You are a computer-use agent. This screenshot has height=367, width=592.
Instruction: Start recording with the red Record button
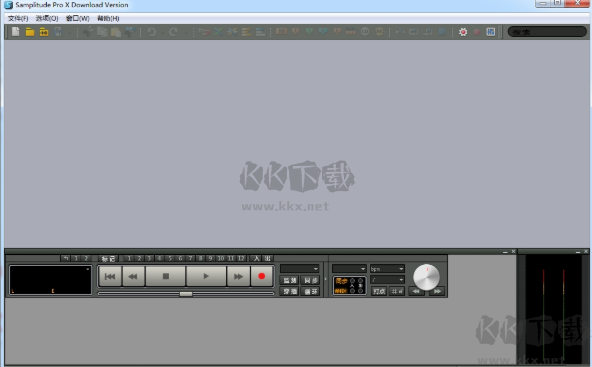click(x=261, y=276)
